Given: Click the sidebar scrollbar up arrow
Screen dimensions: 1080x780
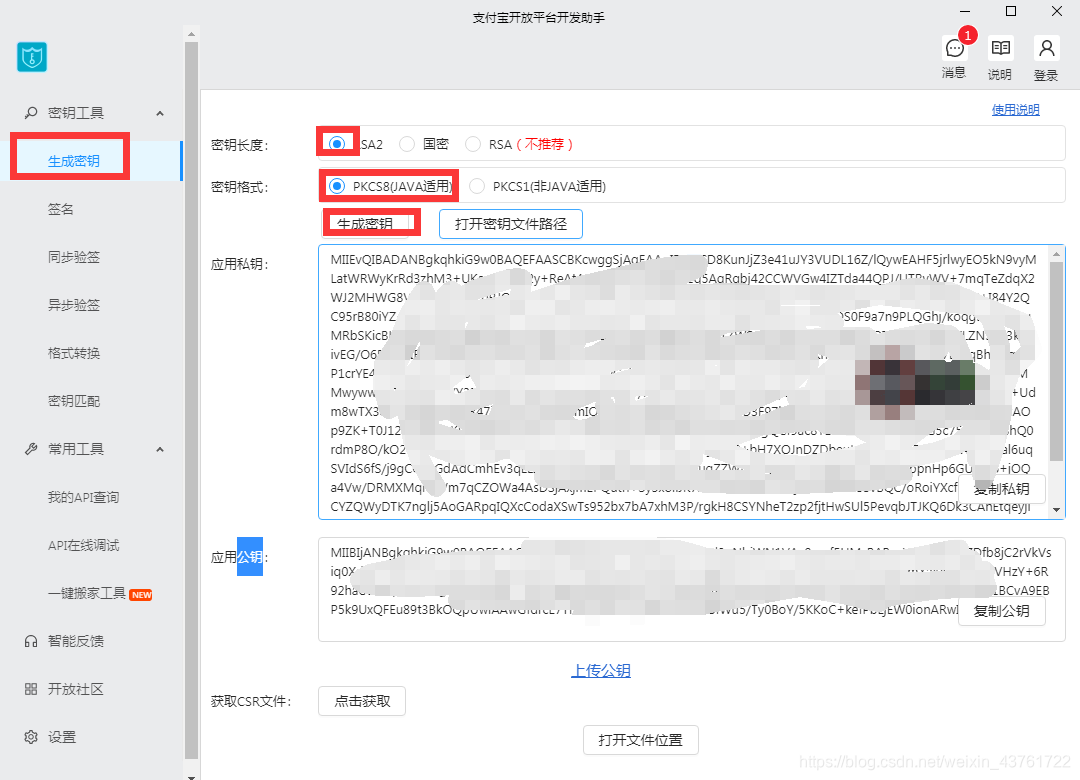Looking at the screenshot, I should (x=191, y=33).
